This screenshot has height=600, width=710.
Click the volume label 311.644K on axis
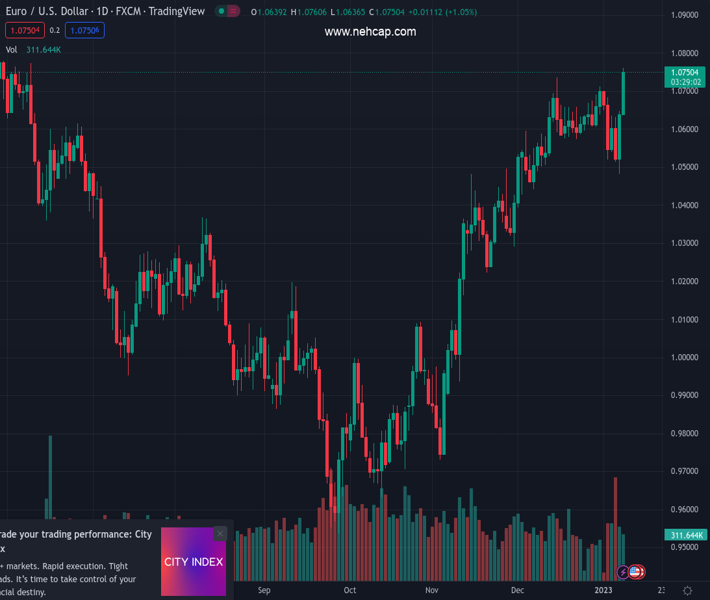684,536
